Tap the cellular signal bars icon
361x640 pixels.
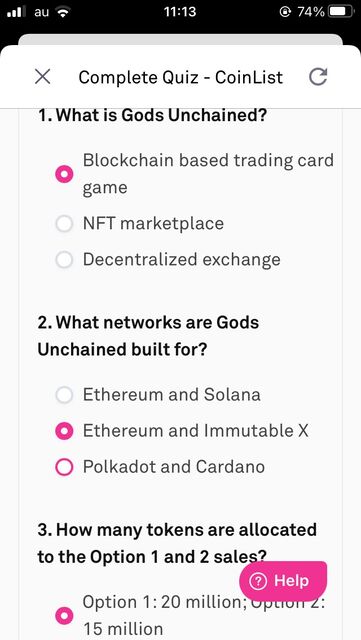[x=16, y=12]
